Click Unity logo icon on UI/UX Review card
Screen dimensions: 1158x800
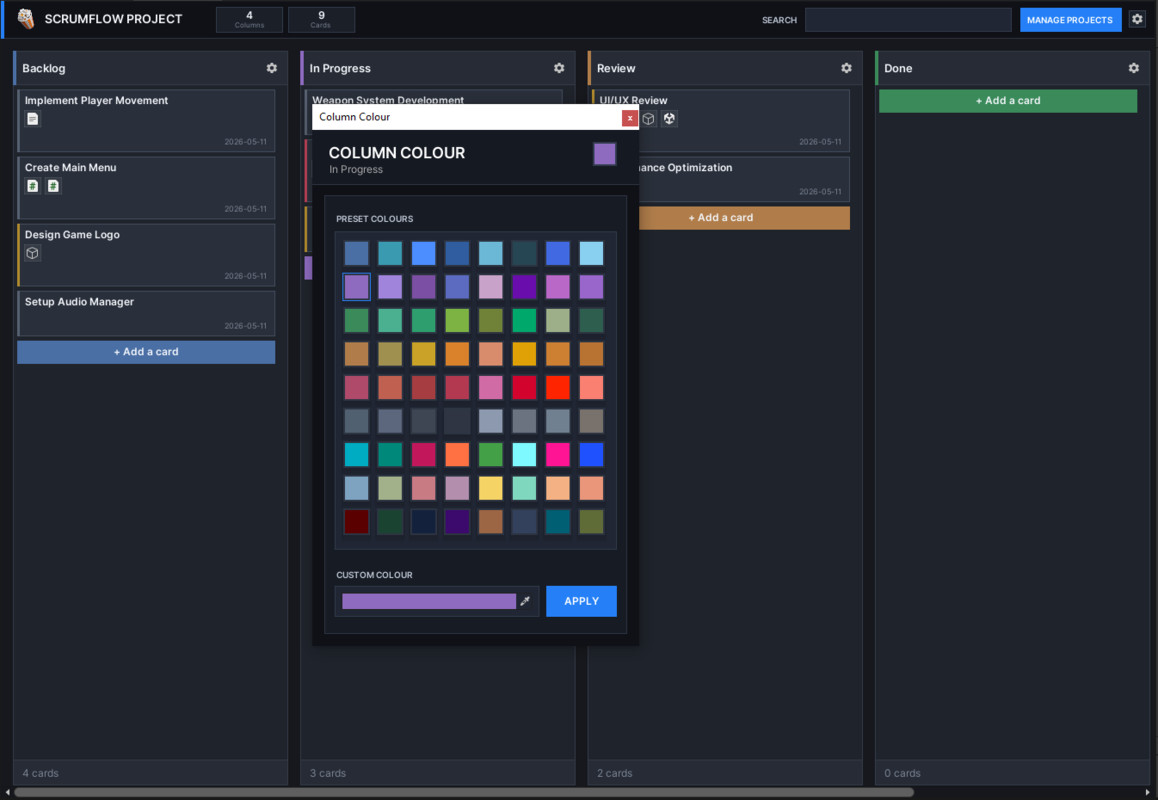(x=669, y=119)
